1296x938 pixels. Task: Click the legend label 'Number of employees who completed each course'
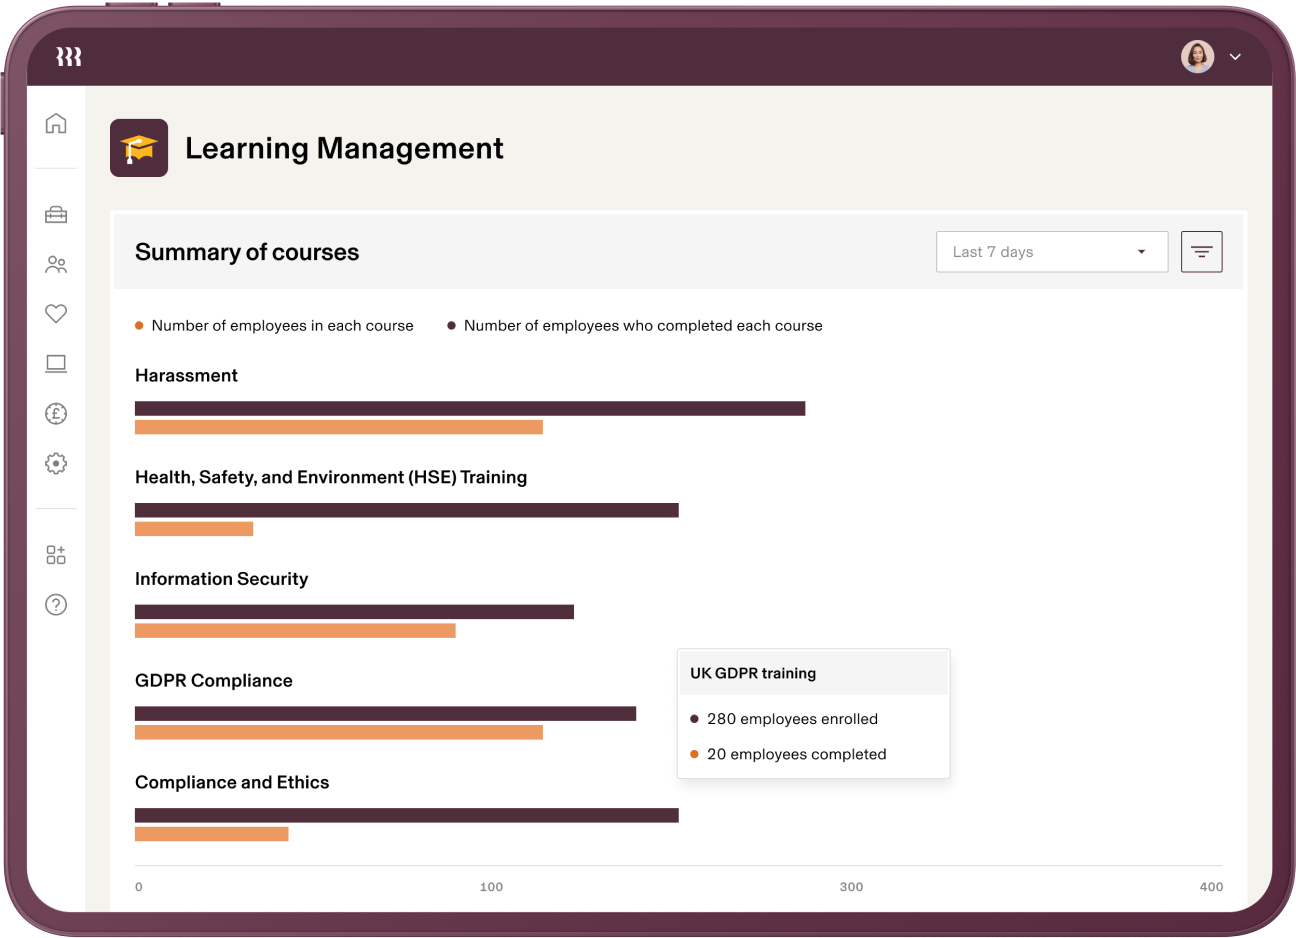(643, 326)
